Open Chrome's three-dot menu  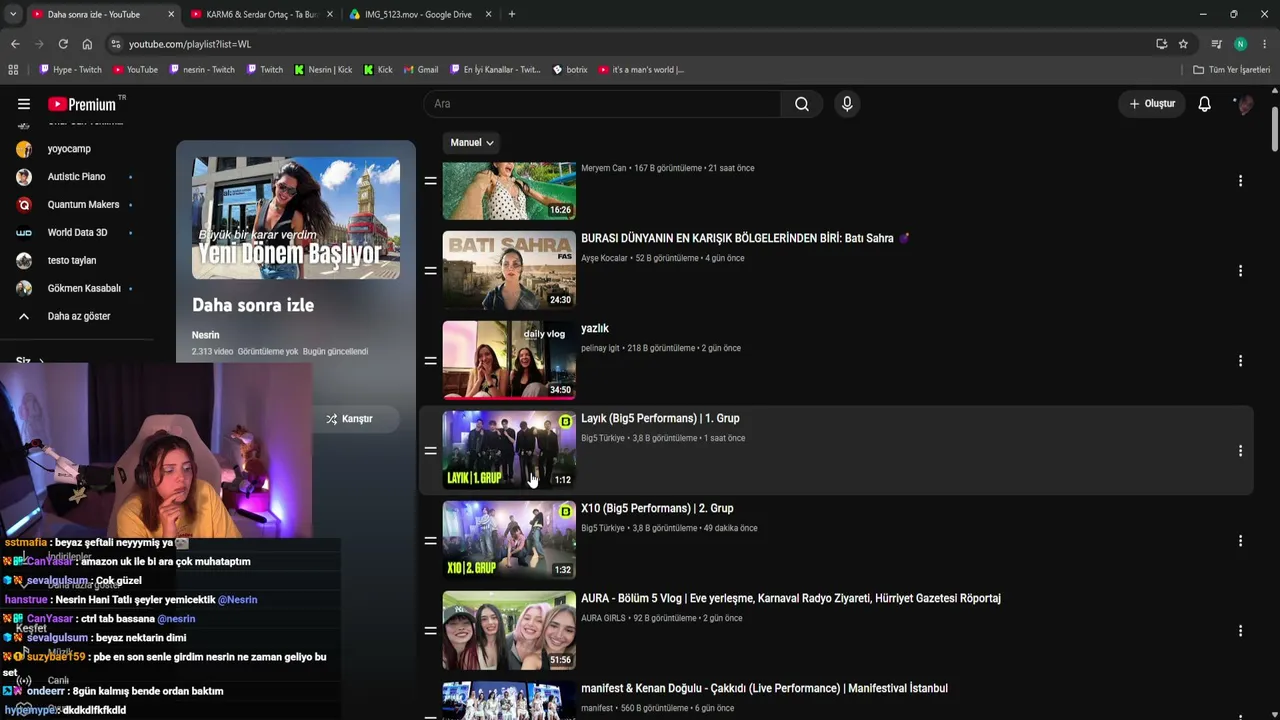coord(1265,44)
